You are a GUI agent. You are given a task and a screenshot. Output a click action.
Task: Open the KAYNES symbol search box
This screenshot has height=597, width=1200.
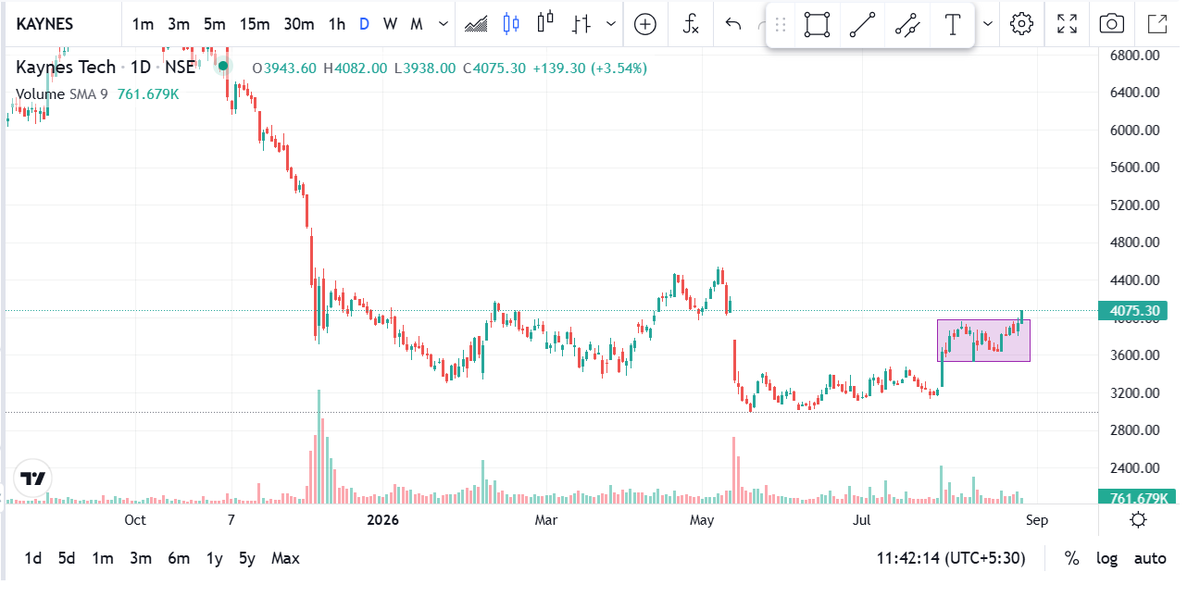(45, 24)
